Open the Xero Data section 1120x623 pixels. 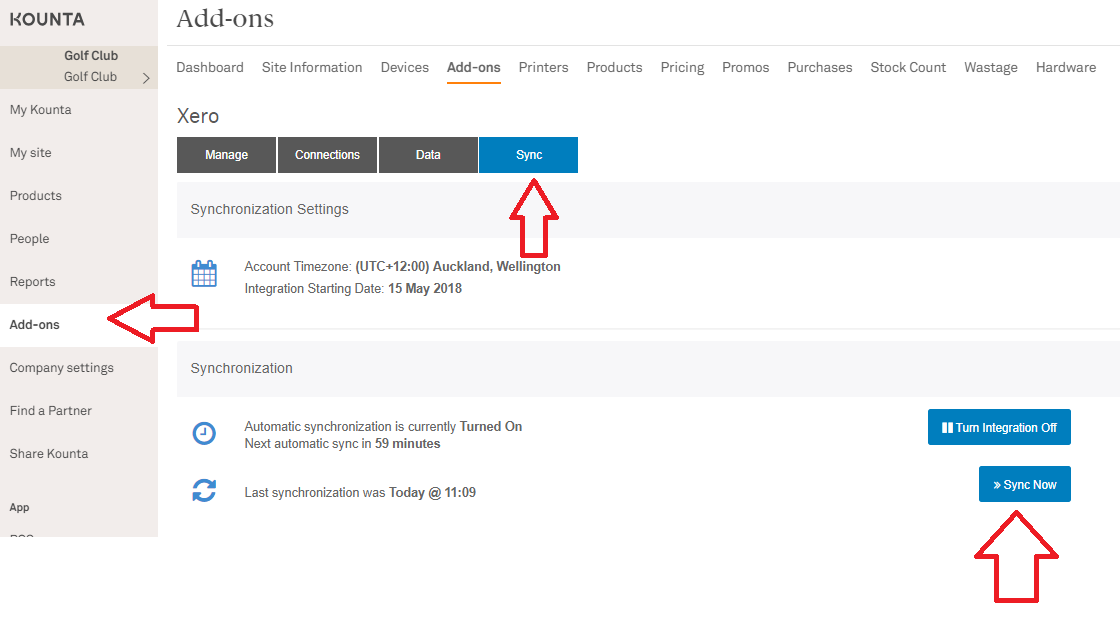pos(428,155)
